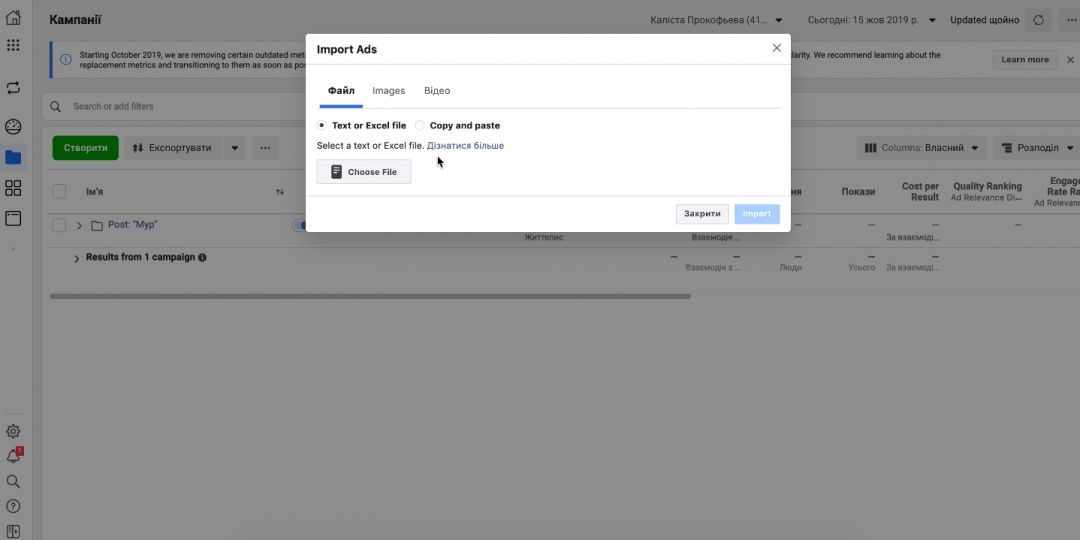The width and height of the screenshot is (1080, 540).
Task: Expand the Post "Мур" campaign row
Action: [x=79, y=226]
